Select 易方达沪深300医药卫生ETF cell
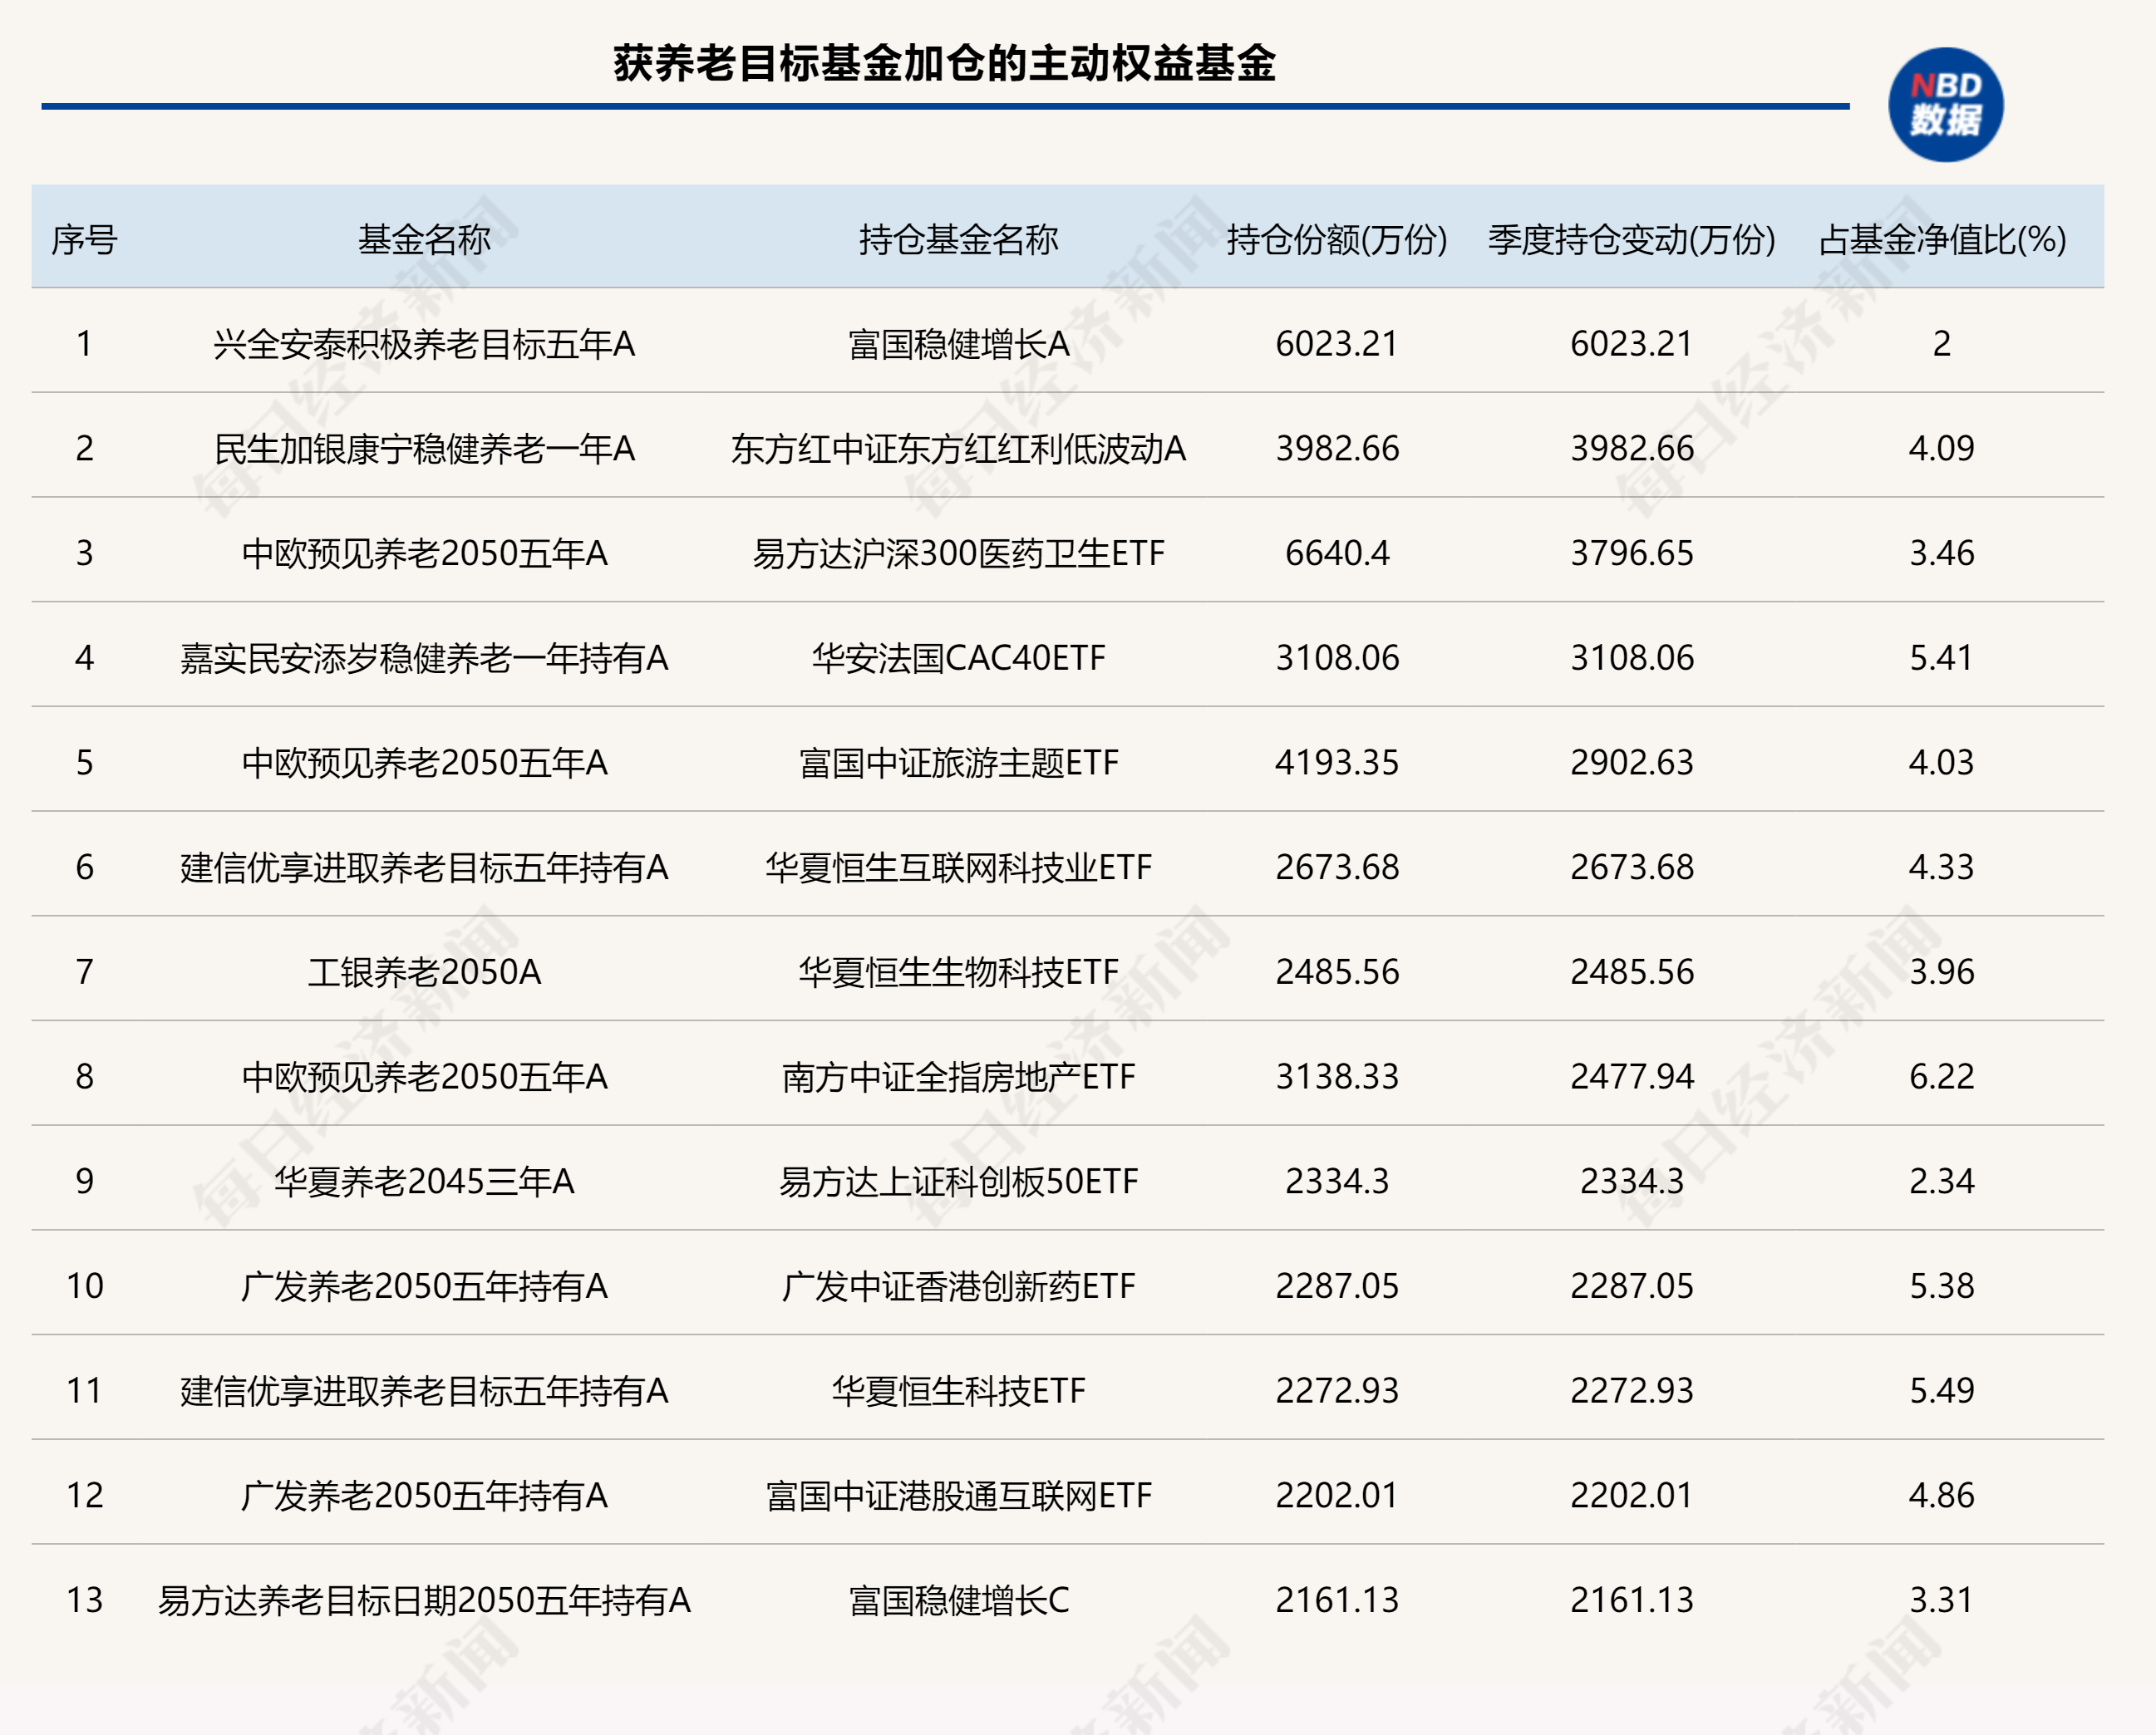The image size is (2156, 1735). click(x=958, y=553)
